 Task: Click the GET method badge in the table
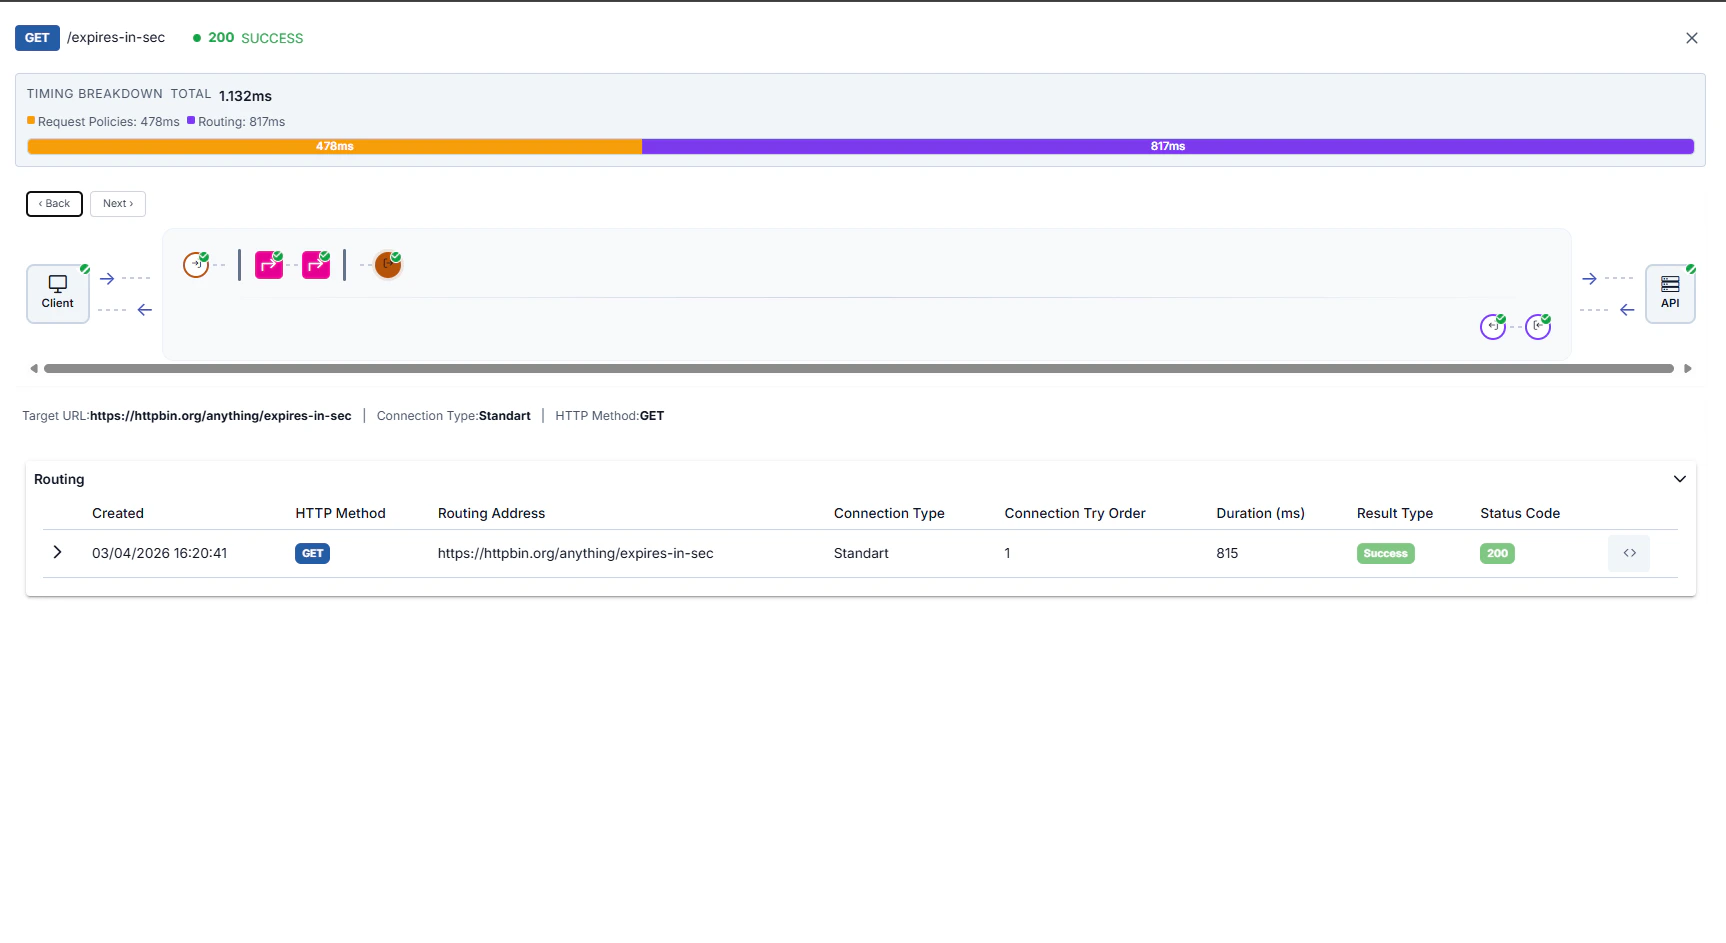tap(312, 553)
